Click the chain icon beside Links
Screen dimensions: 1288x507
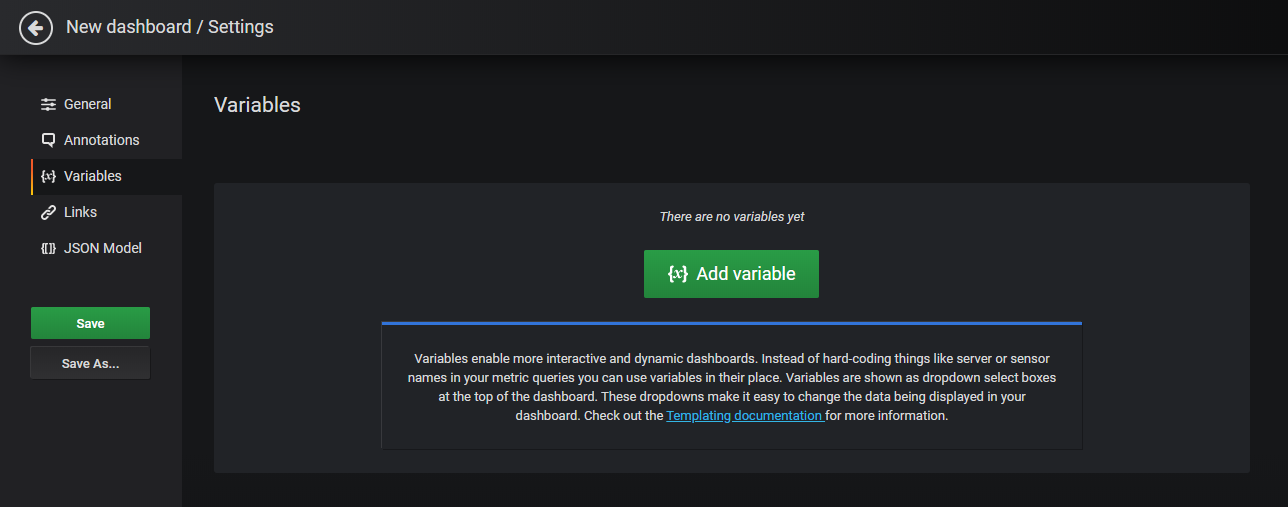point(48,212)
